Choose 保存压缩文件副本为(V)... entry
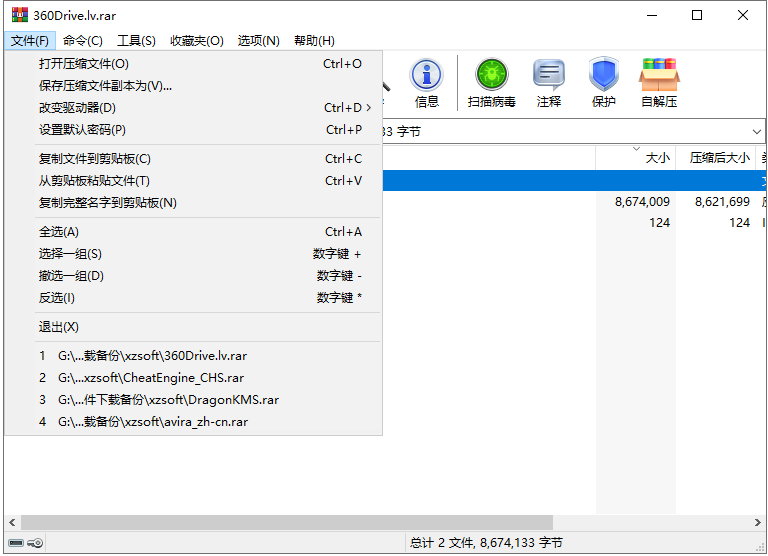Image resolution: width=768 pixels, height=556 pixels. 193,86
